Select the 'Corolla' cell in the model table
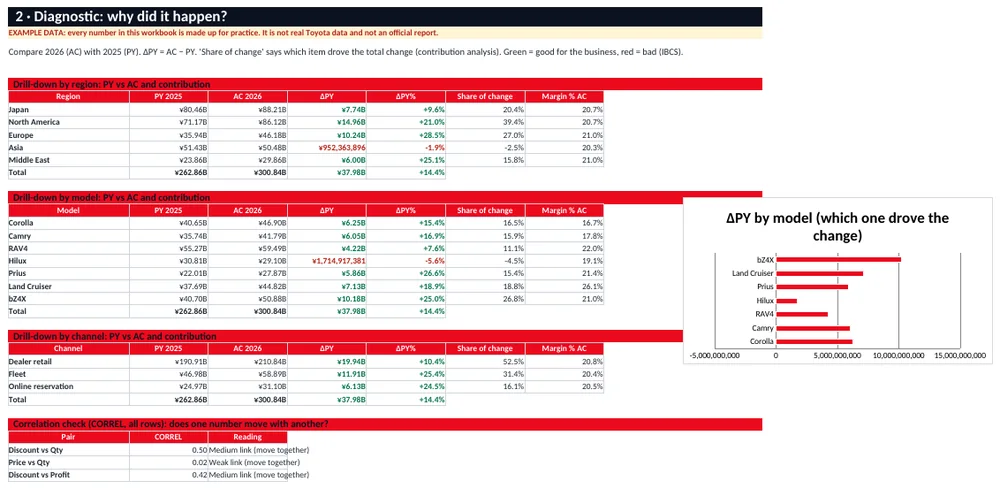Image resolution: width=1000 pixels, height=489 pixels. (69, 223)
